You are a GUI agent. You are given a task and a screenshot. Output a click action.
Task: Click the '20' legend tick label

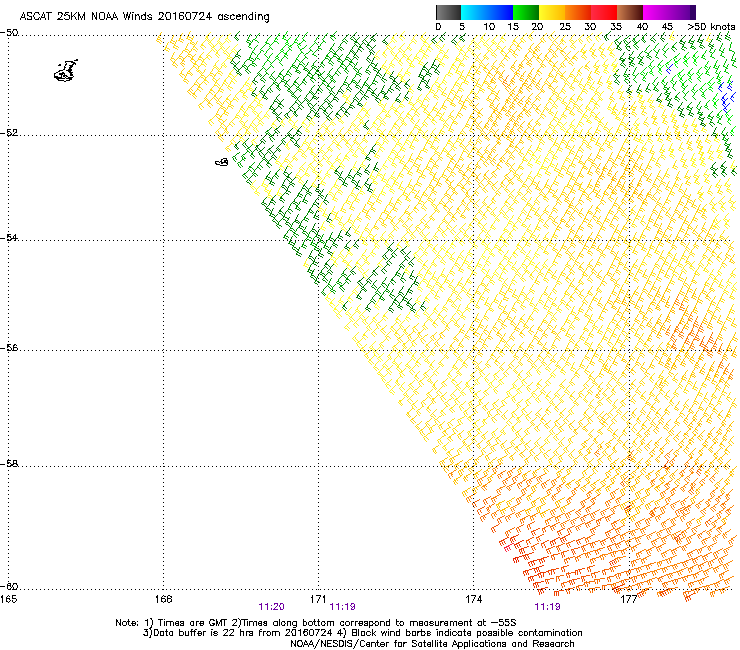coord(537,27)
